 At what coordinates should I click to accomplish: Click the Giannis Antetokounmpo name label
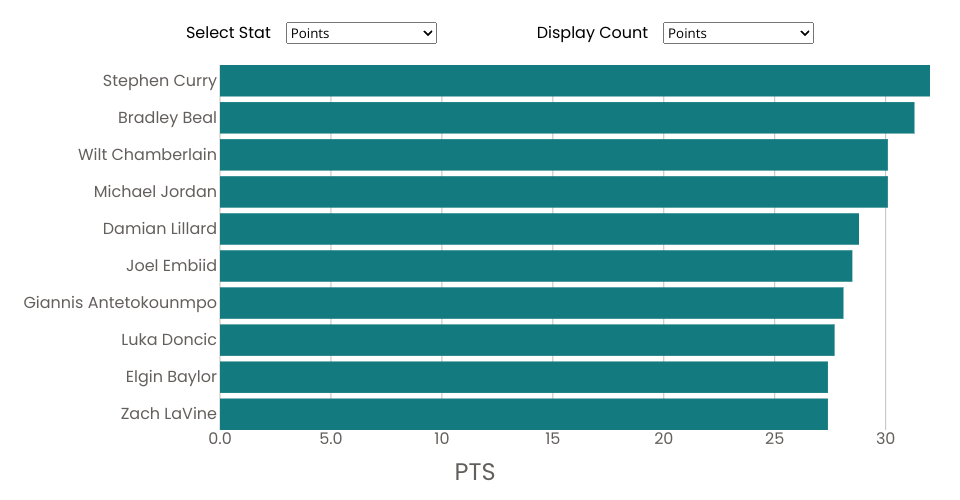point(120,303)
